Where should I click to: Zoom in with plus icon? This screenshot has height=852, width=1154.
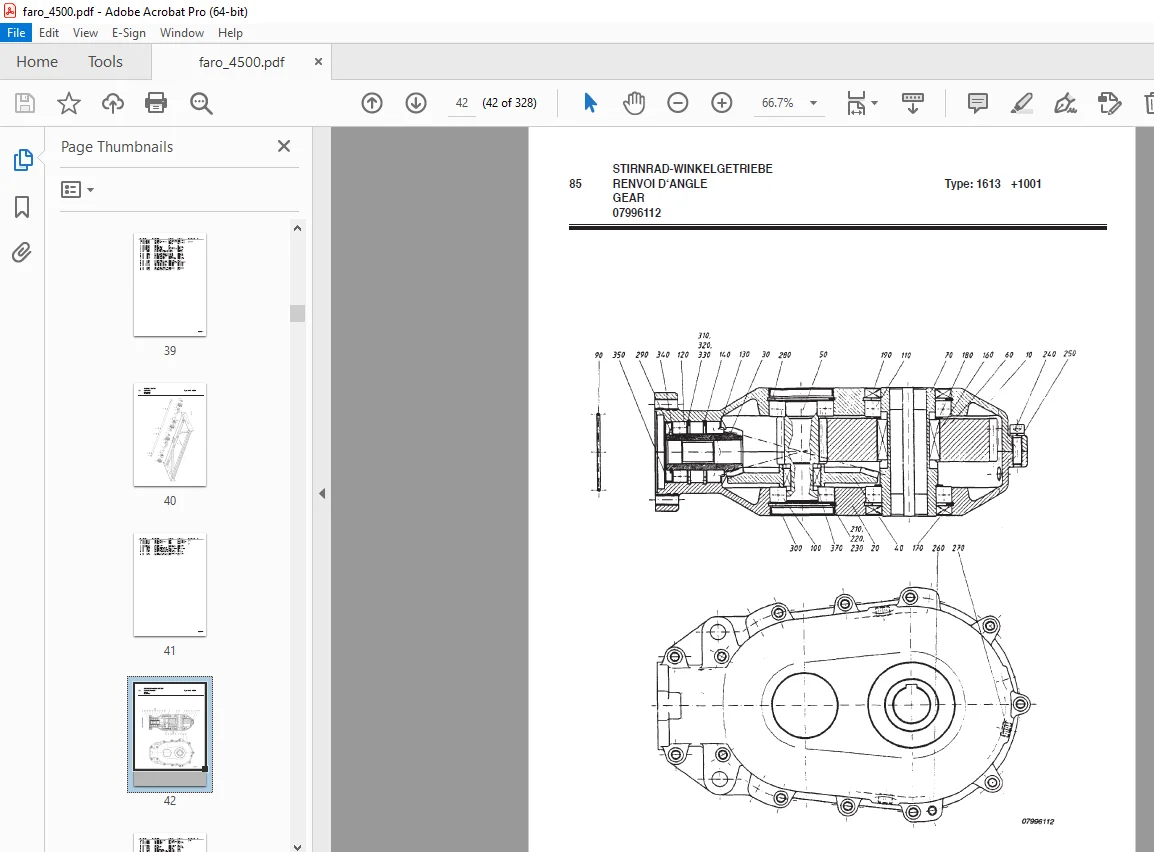point(721,103)
